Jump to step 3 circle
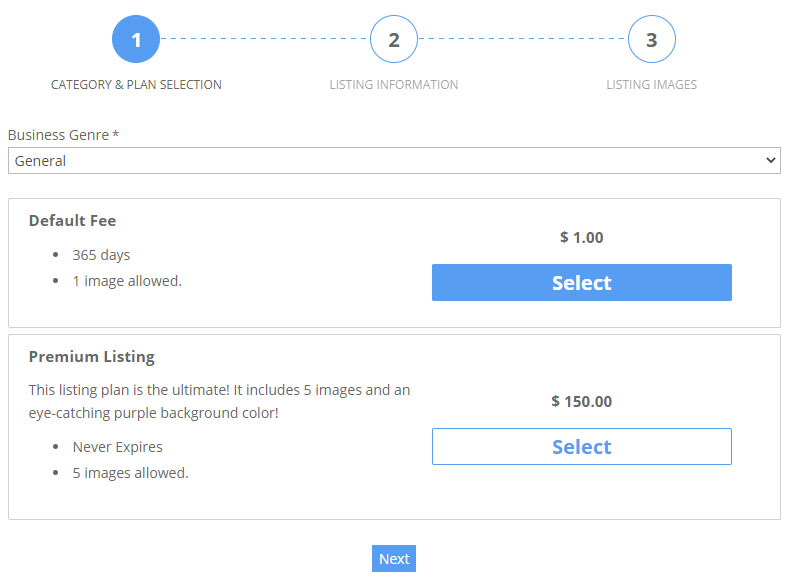This screenshot has width=791, height=582. tap(652, 39)
